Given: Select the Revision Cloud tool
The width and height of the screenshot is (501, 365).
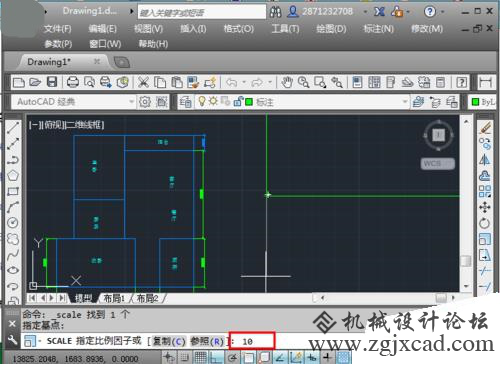Looking at the screenshot, I should 13,239.
